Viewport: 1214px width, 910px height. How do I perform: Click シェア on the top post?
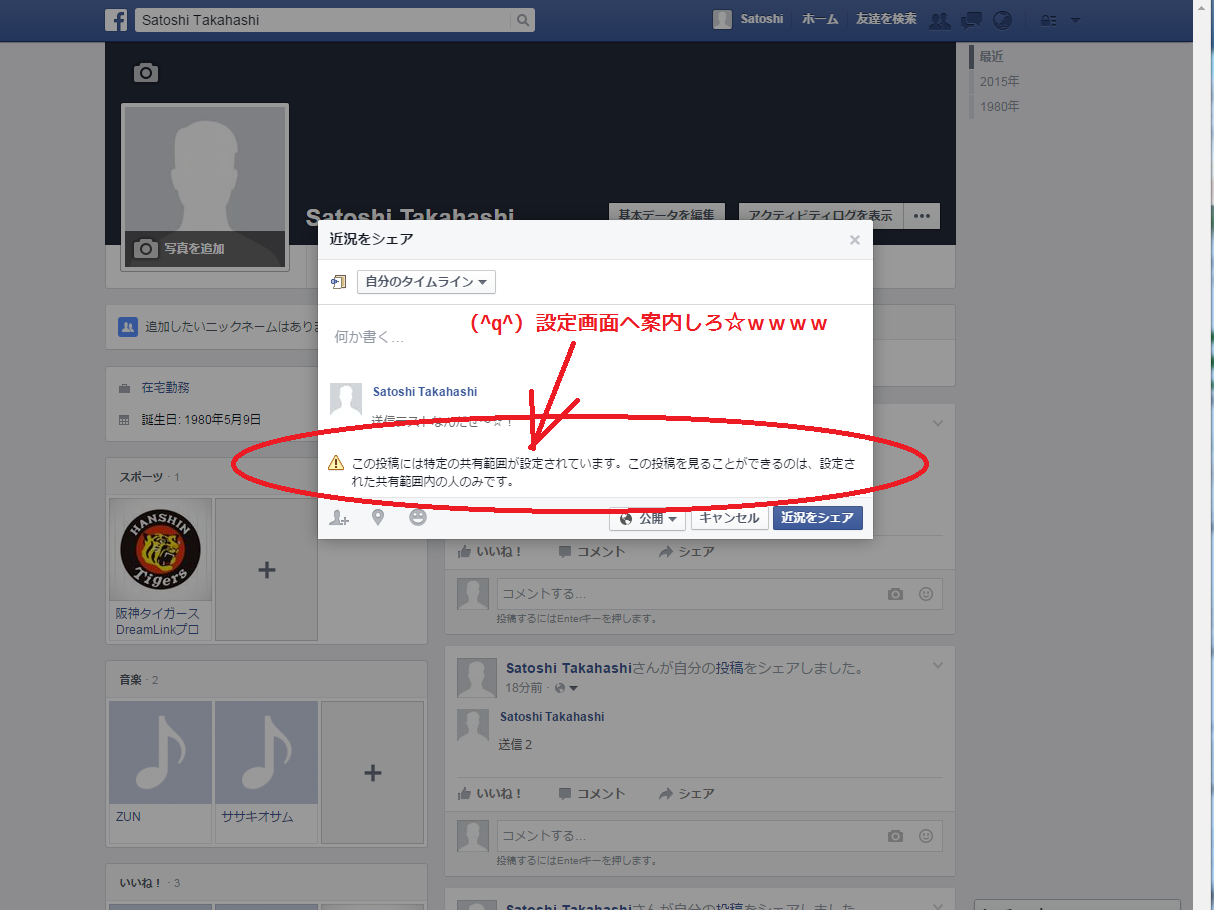point(686,552)
